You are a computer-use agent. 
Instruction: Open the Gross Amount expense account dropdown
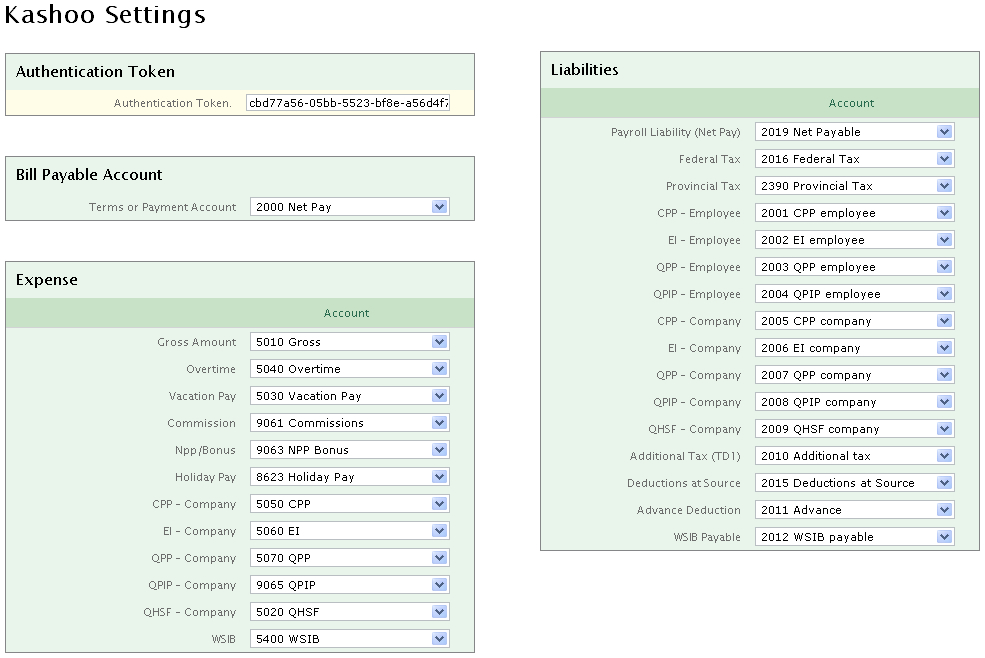coord(349,342)
